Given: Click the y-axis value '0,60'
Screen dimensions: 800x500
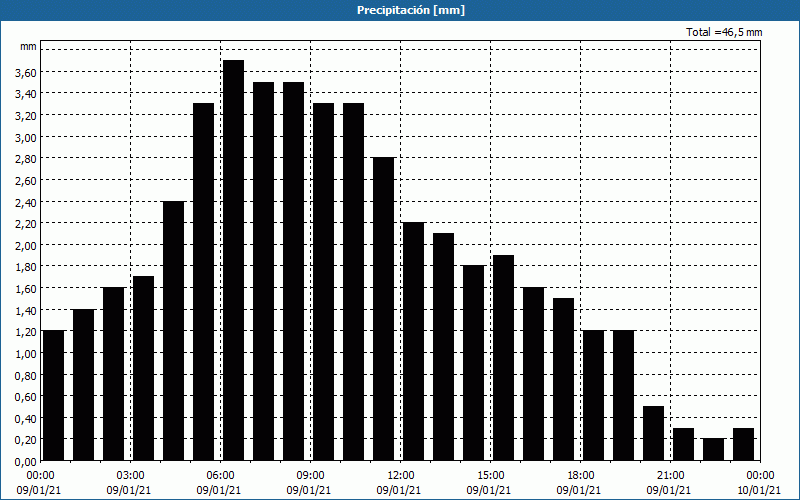Looking at the screenshot, I should (26, 397).
